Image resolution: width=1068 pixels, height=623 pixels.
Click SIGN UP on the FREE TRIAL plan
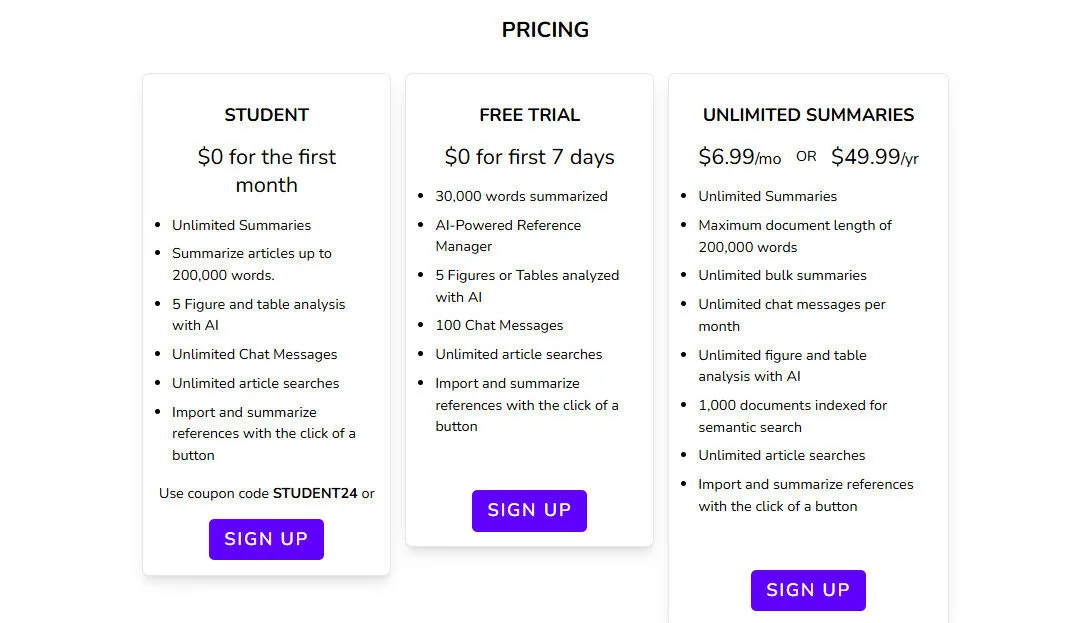[x=529, y=510]
